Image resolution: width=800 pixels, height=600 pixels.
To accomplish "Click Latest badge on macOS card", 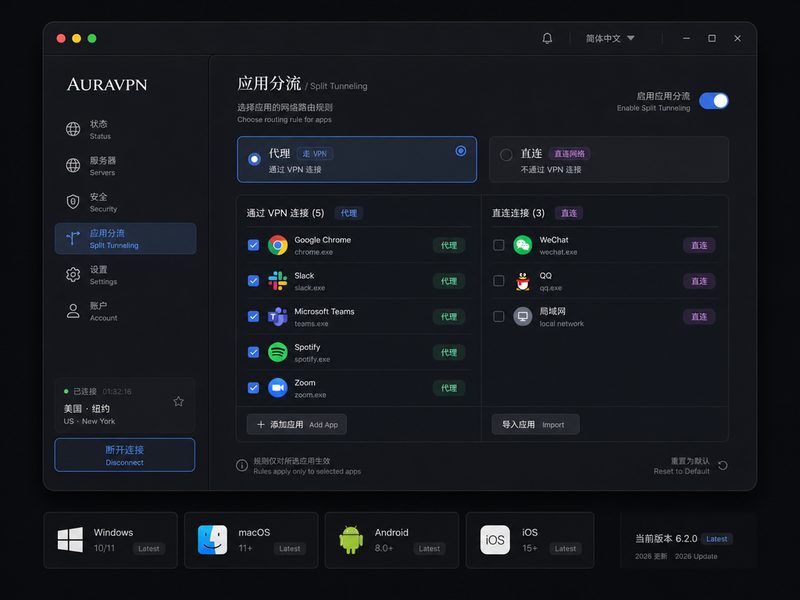I will pos(289,548).
